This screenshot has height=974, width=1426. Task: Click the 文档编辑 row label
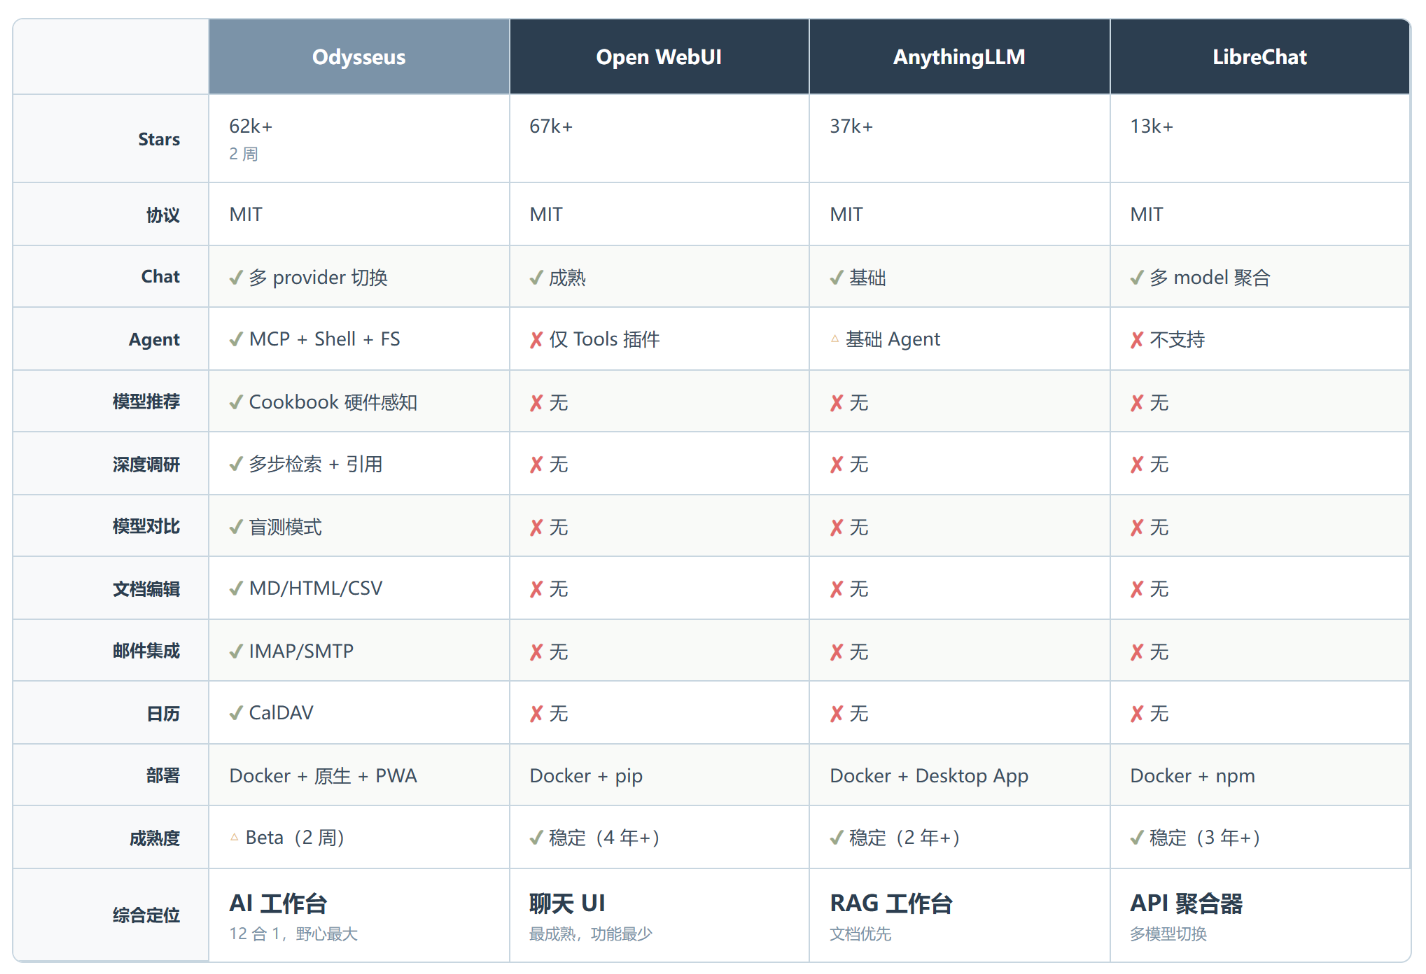pyautogui.click(x=146, y=589)
